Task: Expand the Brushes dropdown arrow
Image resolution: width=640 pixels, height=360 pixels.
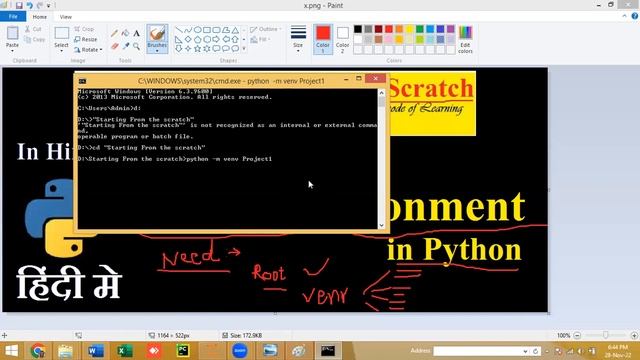Action: click(x=157, y=51)
